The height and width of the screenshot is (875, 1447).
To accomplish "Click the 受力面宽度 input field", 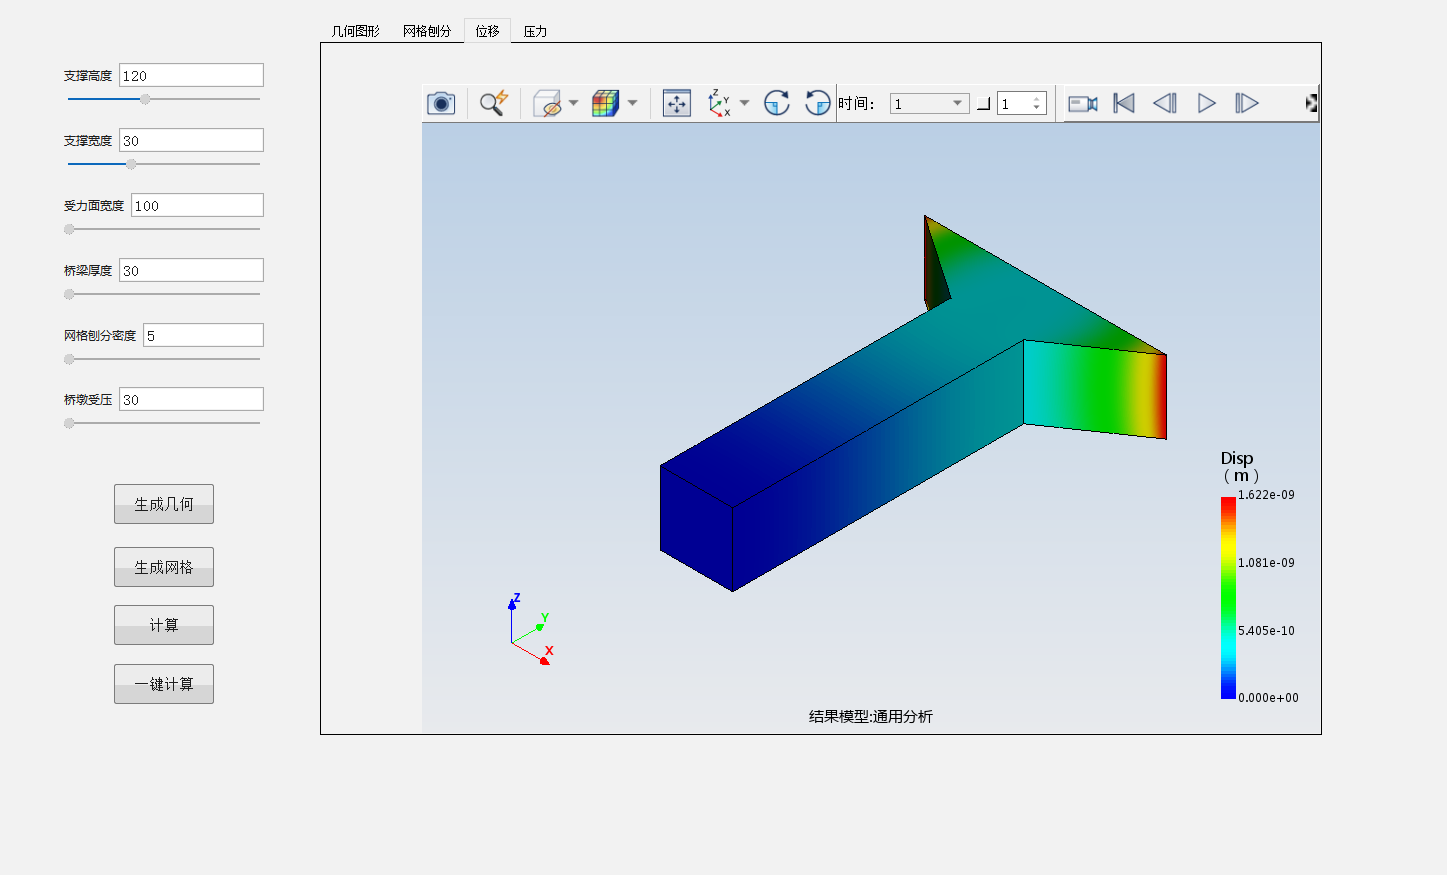I will pos(197,205).
